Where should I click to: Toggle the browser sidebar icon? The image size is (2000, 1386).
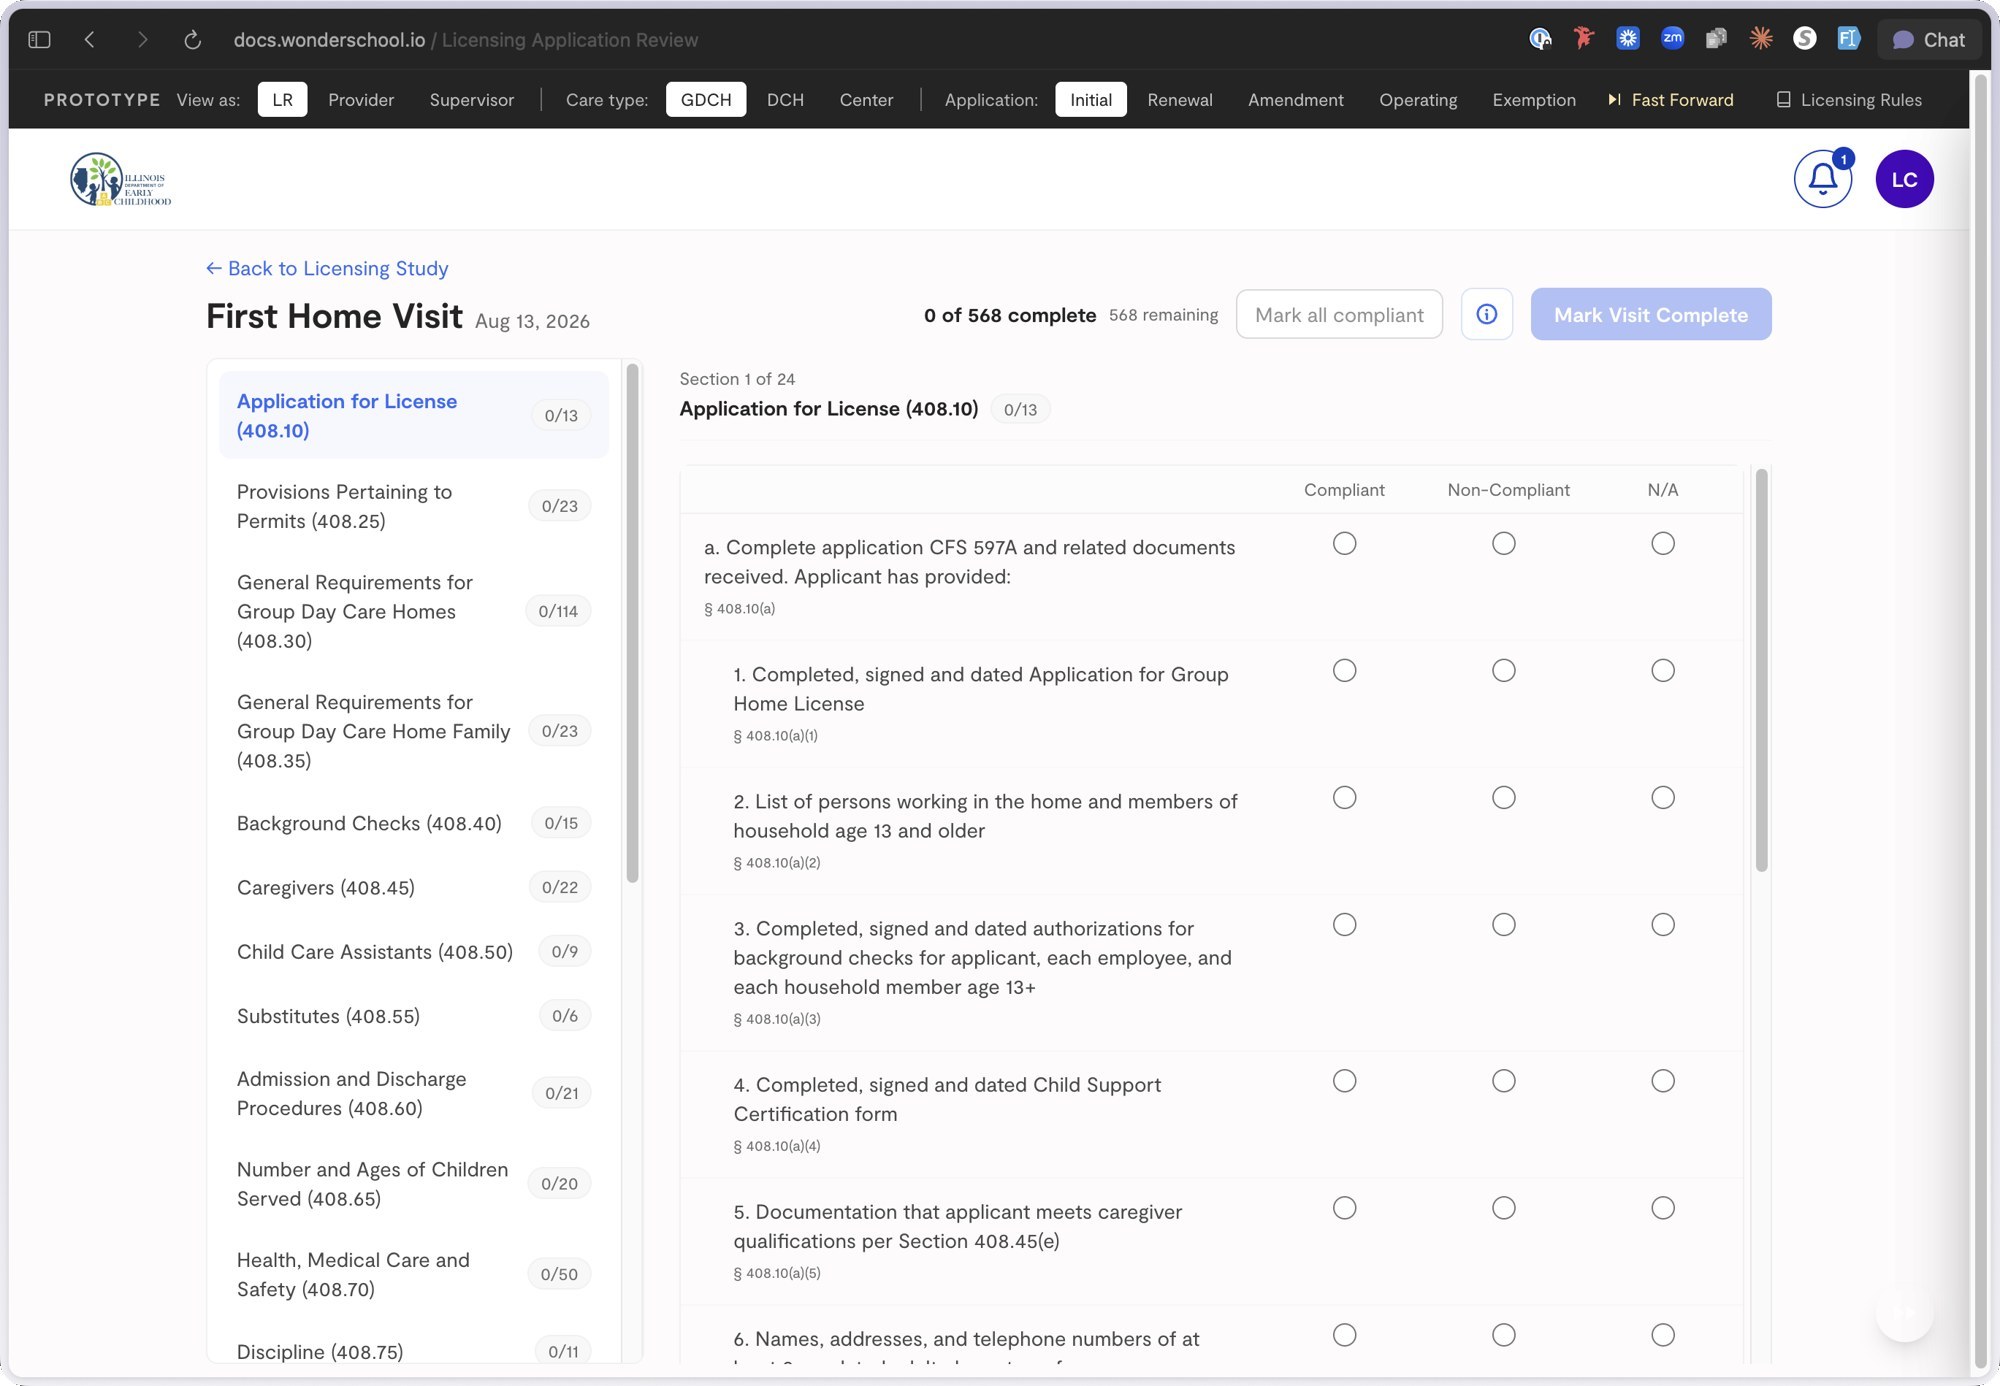pyautogui.click(x=39, y=40)
